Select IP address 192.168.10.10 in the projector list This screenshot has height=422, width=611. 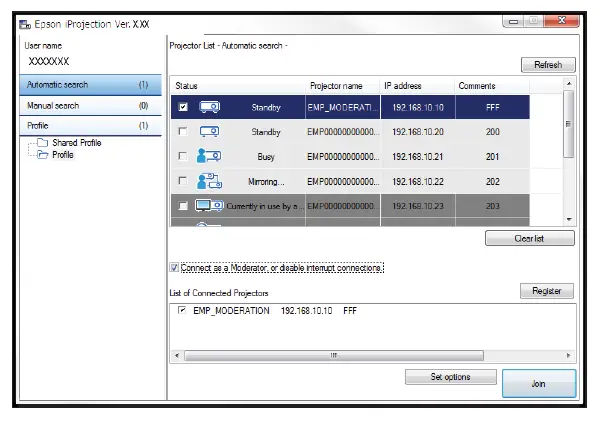click(x=418, y=107)
